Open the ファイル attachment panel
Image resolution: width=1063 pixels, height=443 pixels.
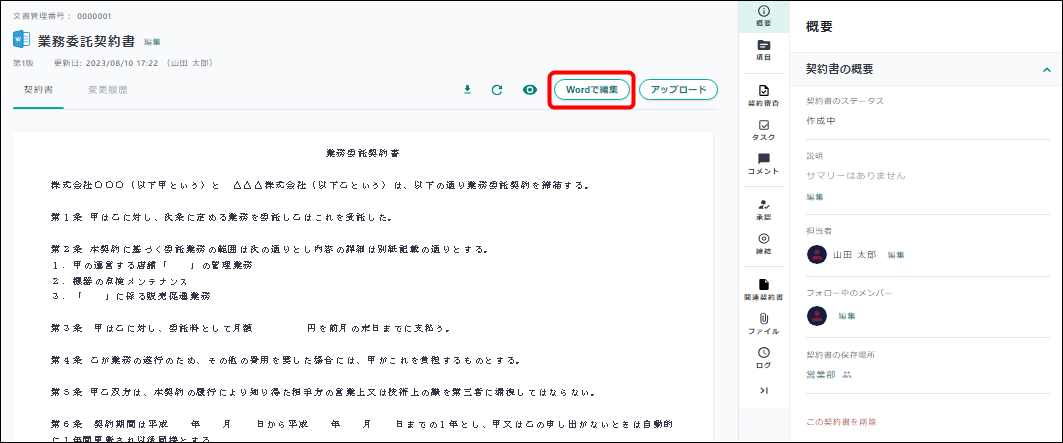coord(764,323)
